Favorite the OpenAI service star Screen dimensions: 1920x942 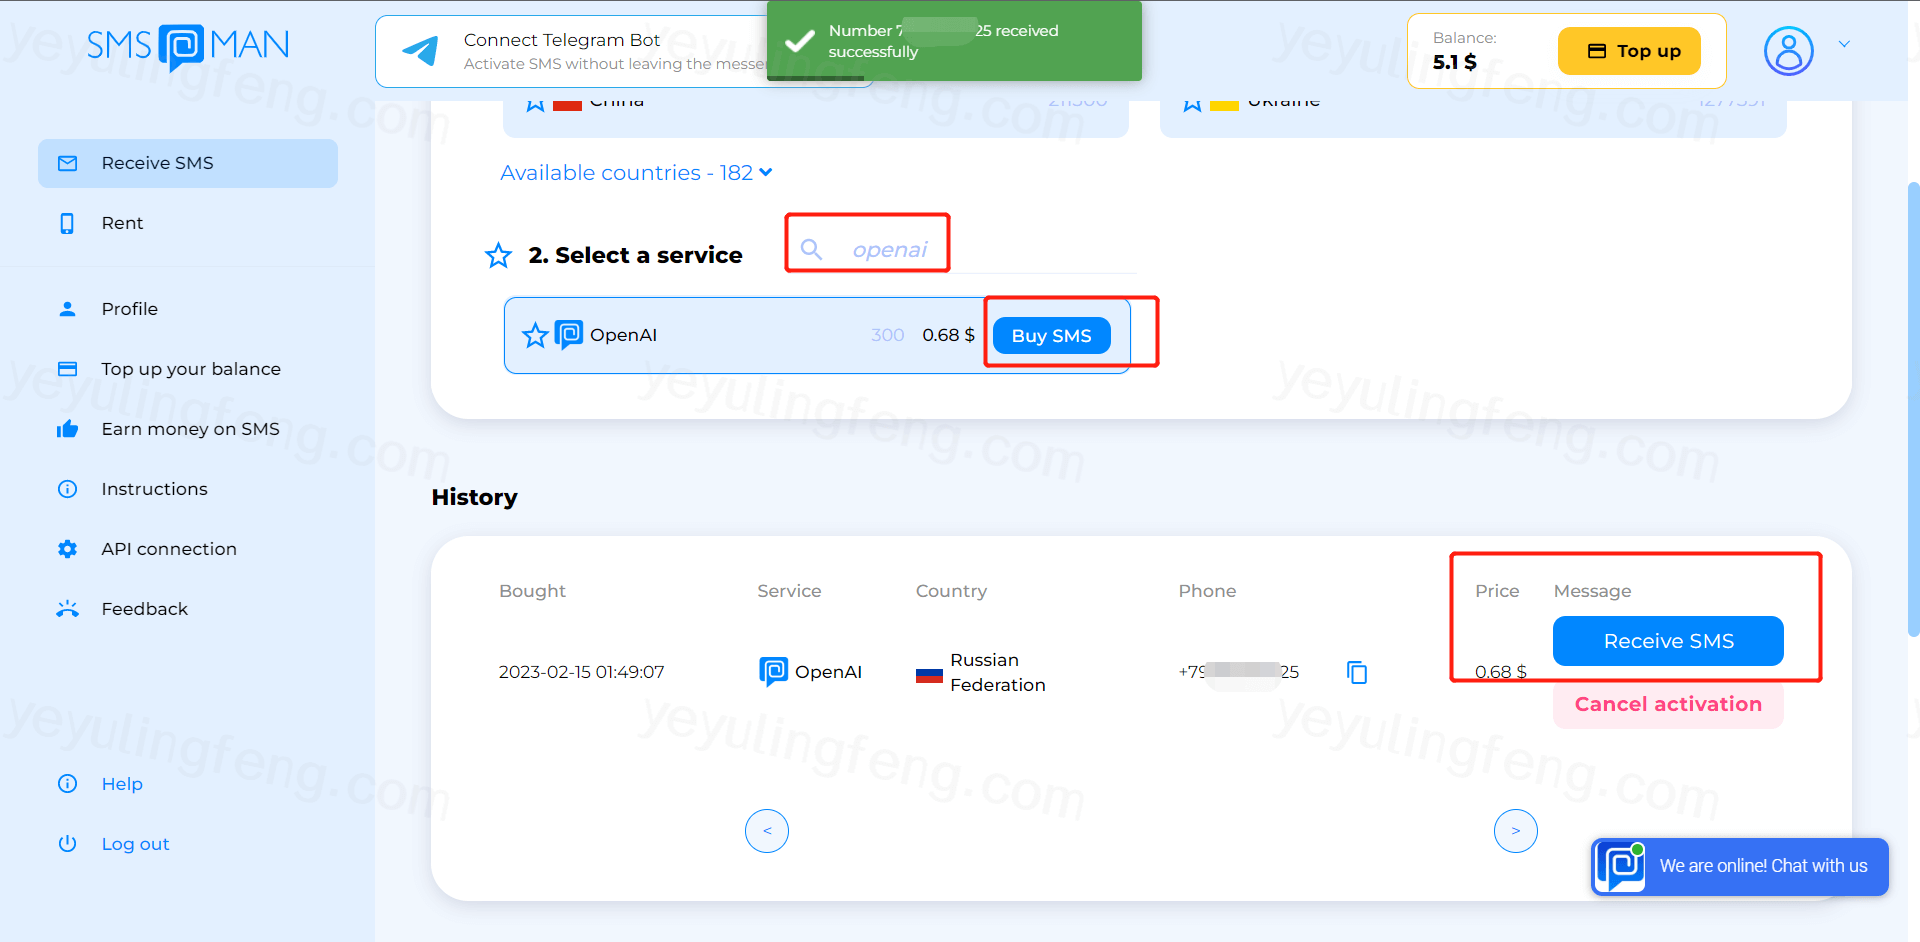(x=535, y=335)
